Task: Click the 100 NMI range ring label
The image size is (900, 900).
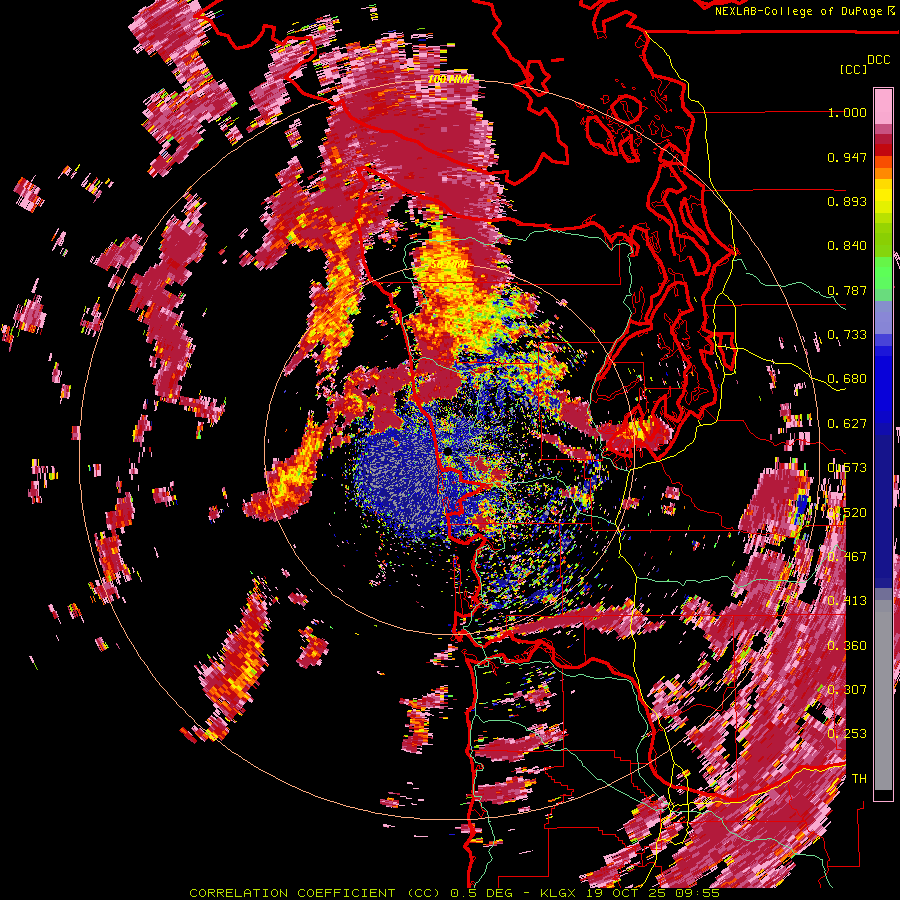Action: pyautogui.click(x=449, y=79)
